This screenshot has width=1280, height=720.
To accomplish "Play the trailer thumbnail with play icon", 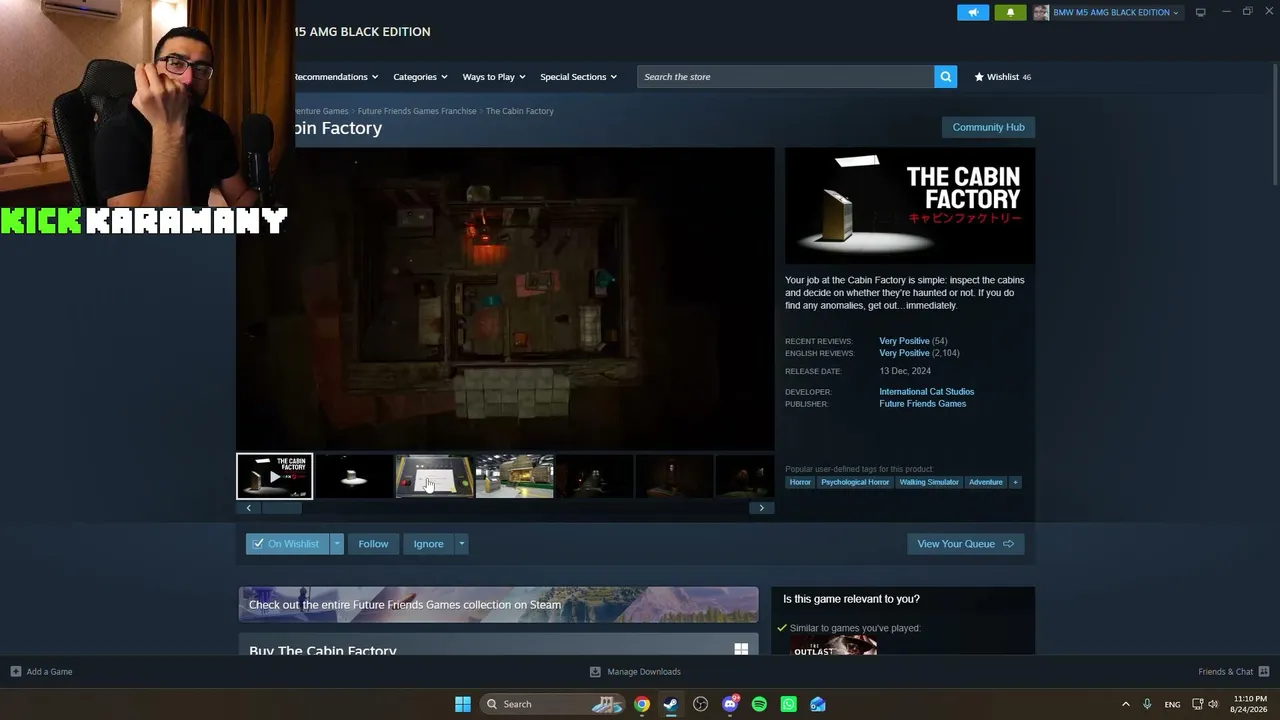I will (x=274, y=476).
